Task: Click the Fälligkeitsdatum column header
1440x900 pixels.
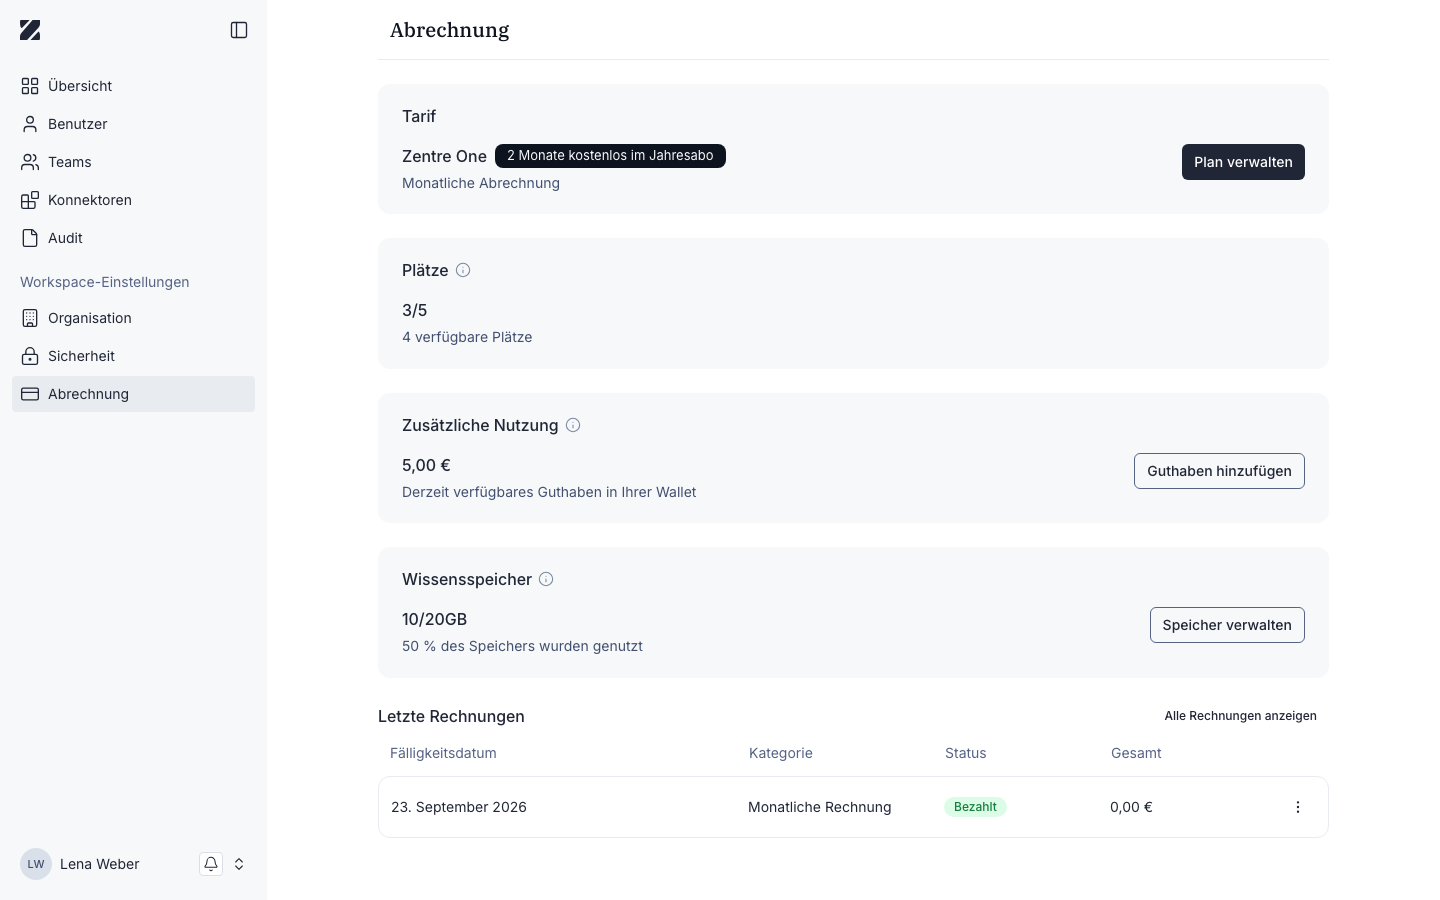Action: (x=443, y=753)
